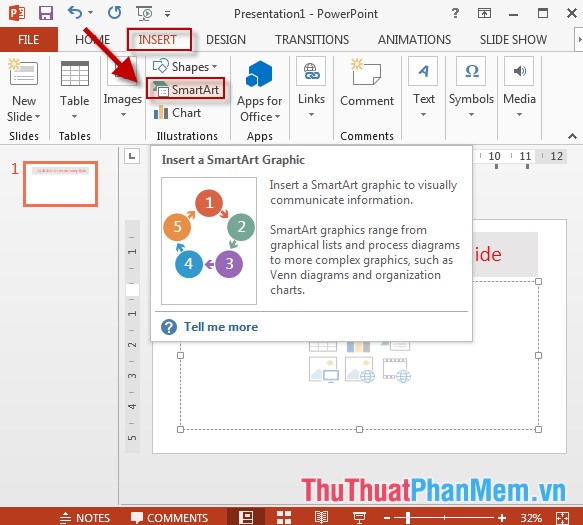Insert a Chart from Illustrations group
Image resolution: width=583 pixels, height=525 pixels.
point(178,113)
